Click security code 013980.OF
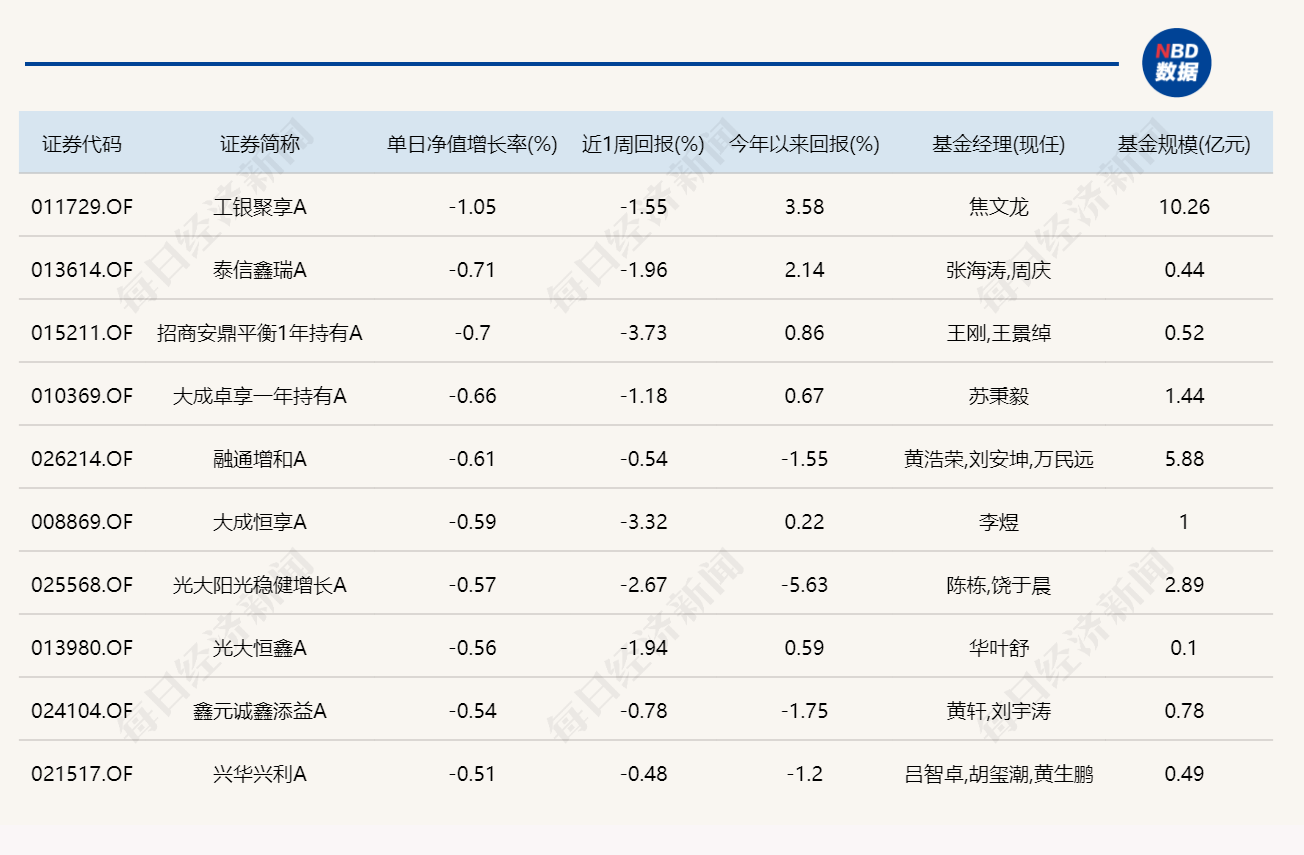Image resolution: width=1304 pixels, height=855 pixels. point(82,648)
